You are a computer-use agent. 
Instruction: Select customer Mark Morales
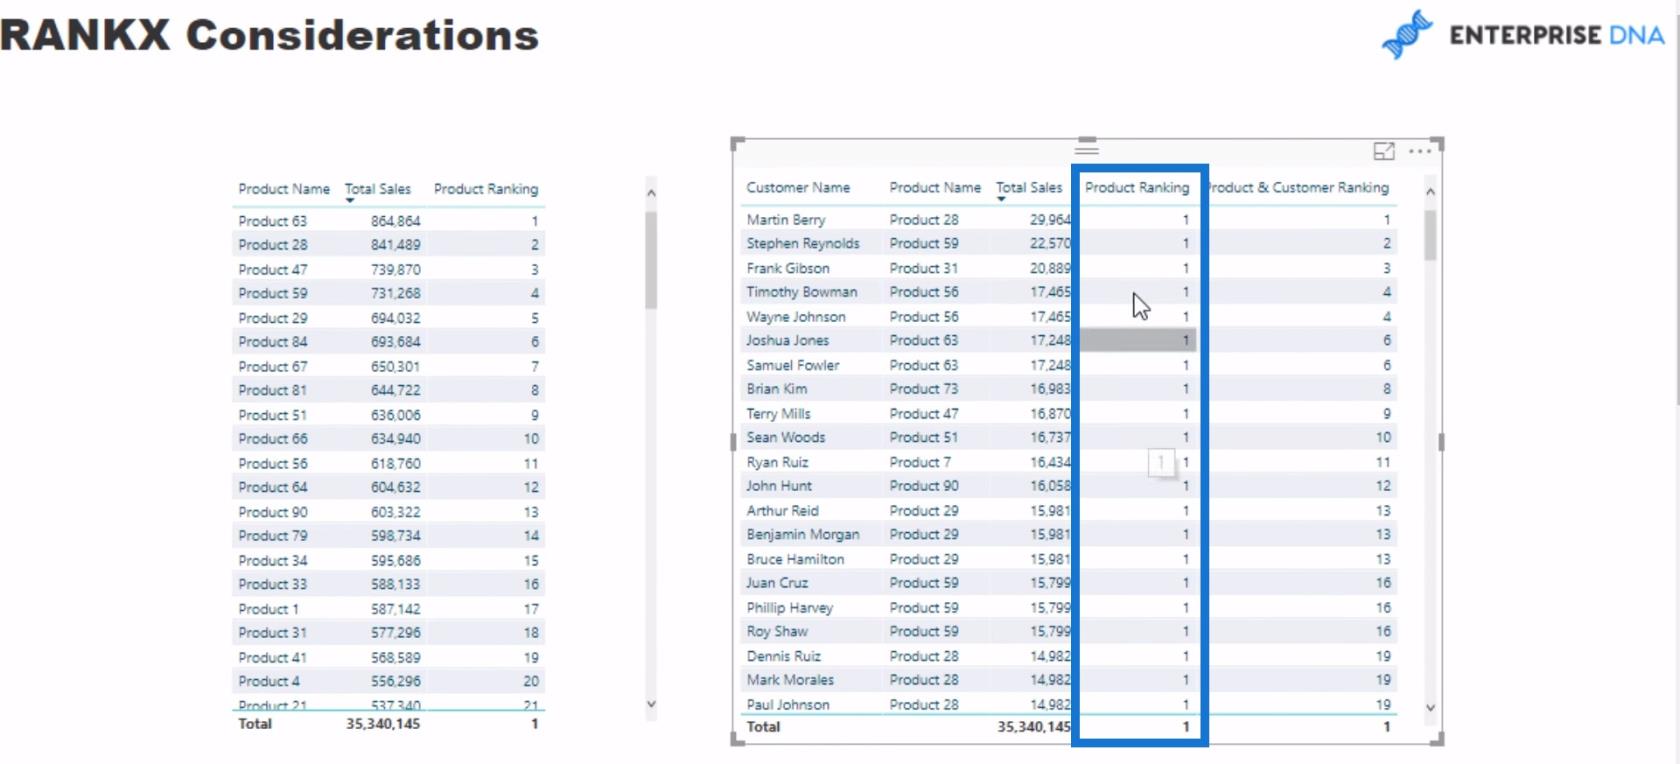coord(790,680)
